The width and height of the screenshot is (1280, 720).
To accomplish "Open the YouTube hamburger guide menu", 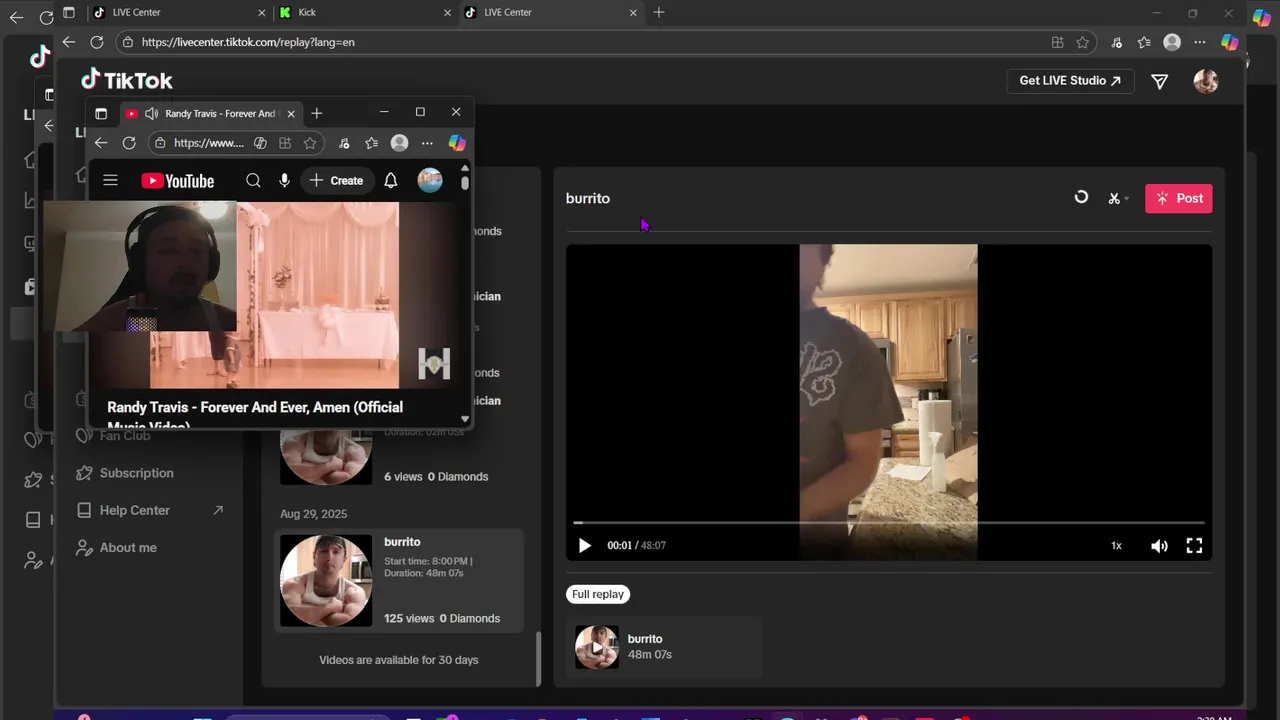I will [x=111, y=181].
